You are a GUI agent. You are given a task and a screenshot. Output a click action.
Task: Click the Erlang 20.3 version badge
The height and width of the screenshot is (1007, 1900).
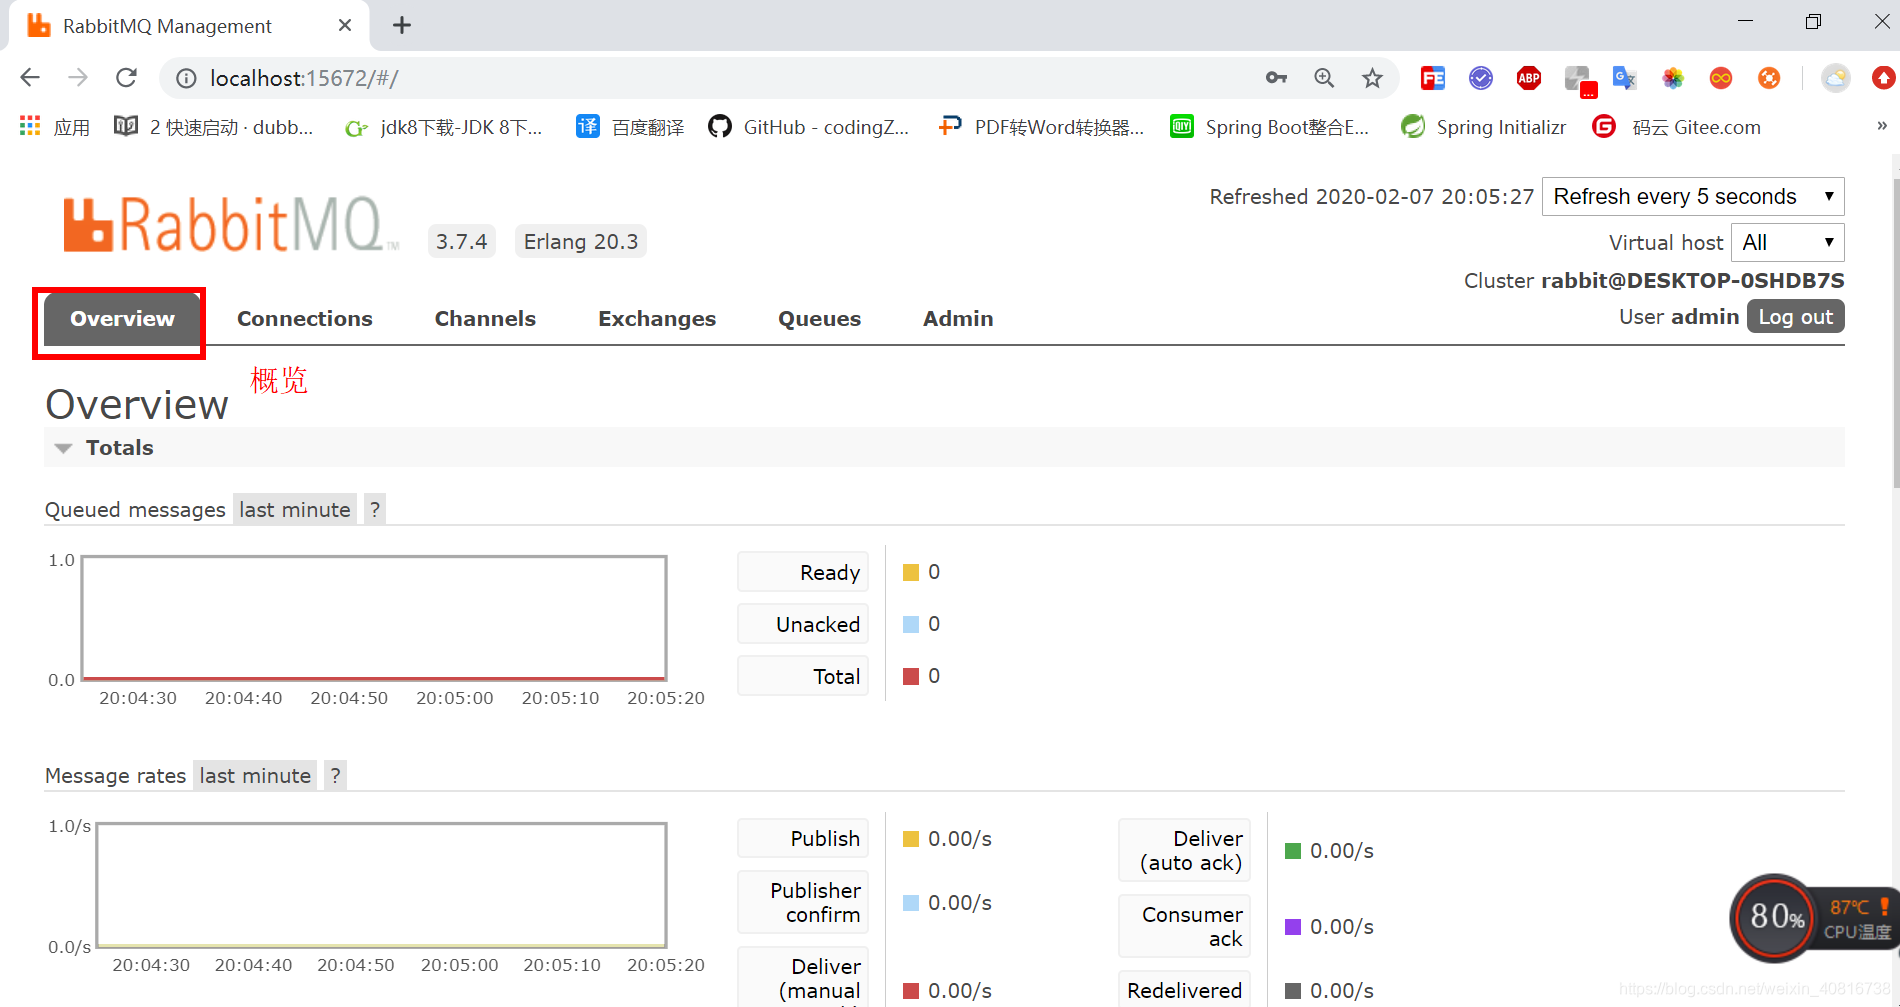(x=581, y=242)
